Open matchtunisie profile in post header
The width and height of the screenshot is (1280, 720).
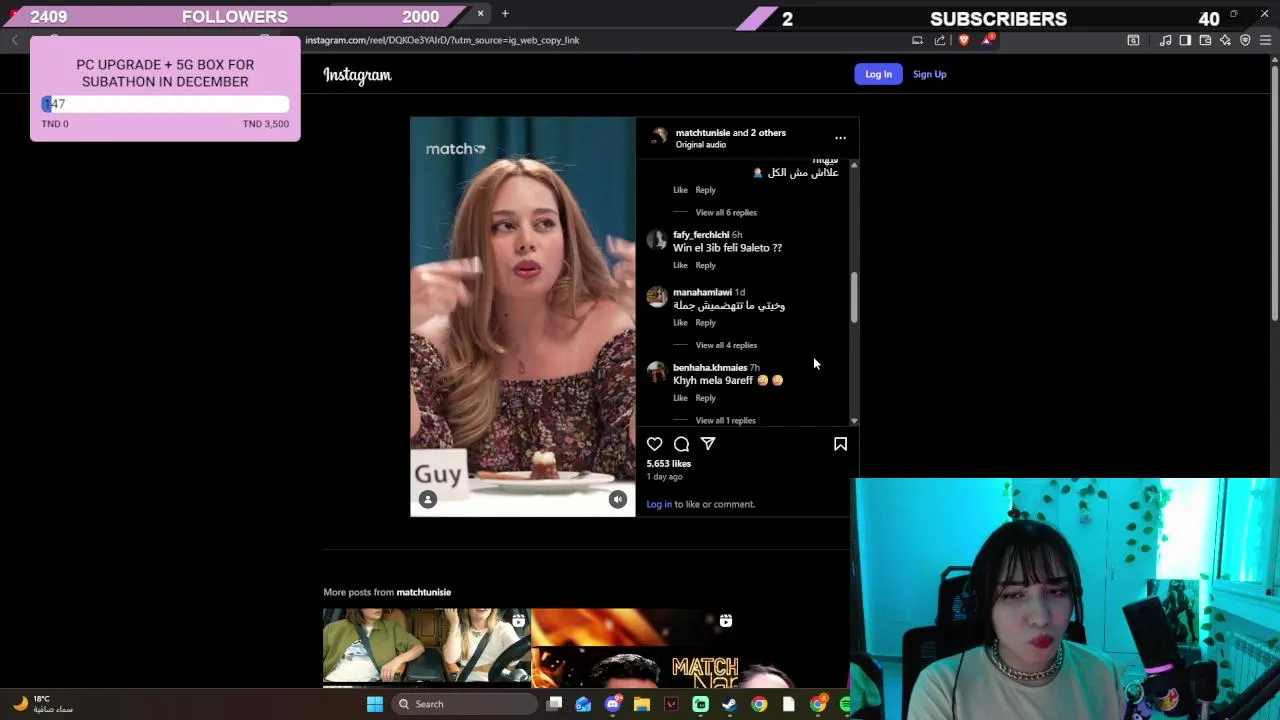[x=702, y=132]
